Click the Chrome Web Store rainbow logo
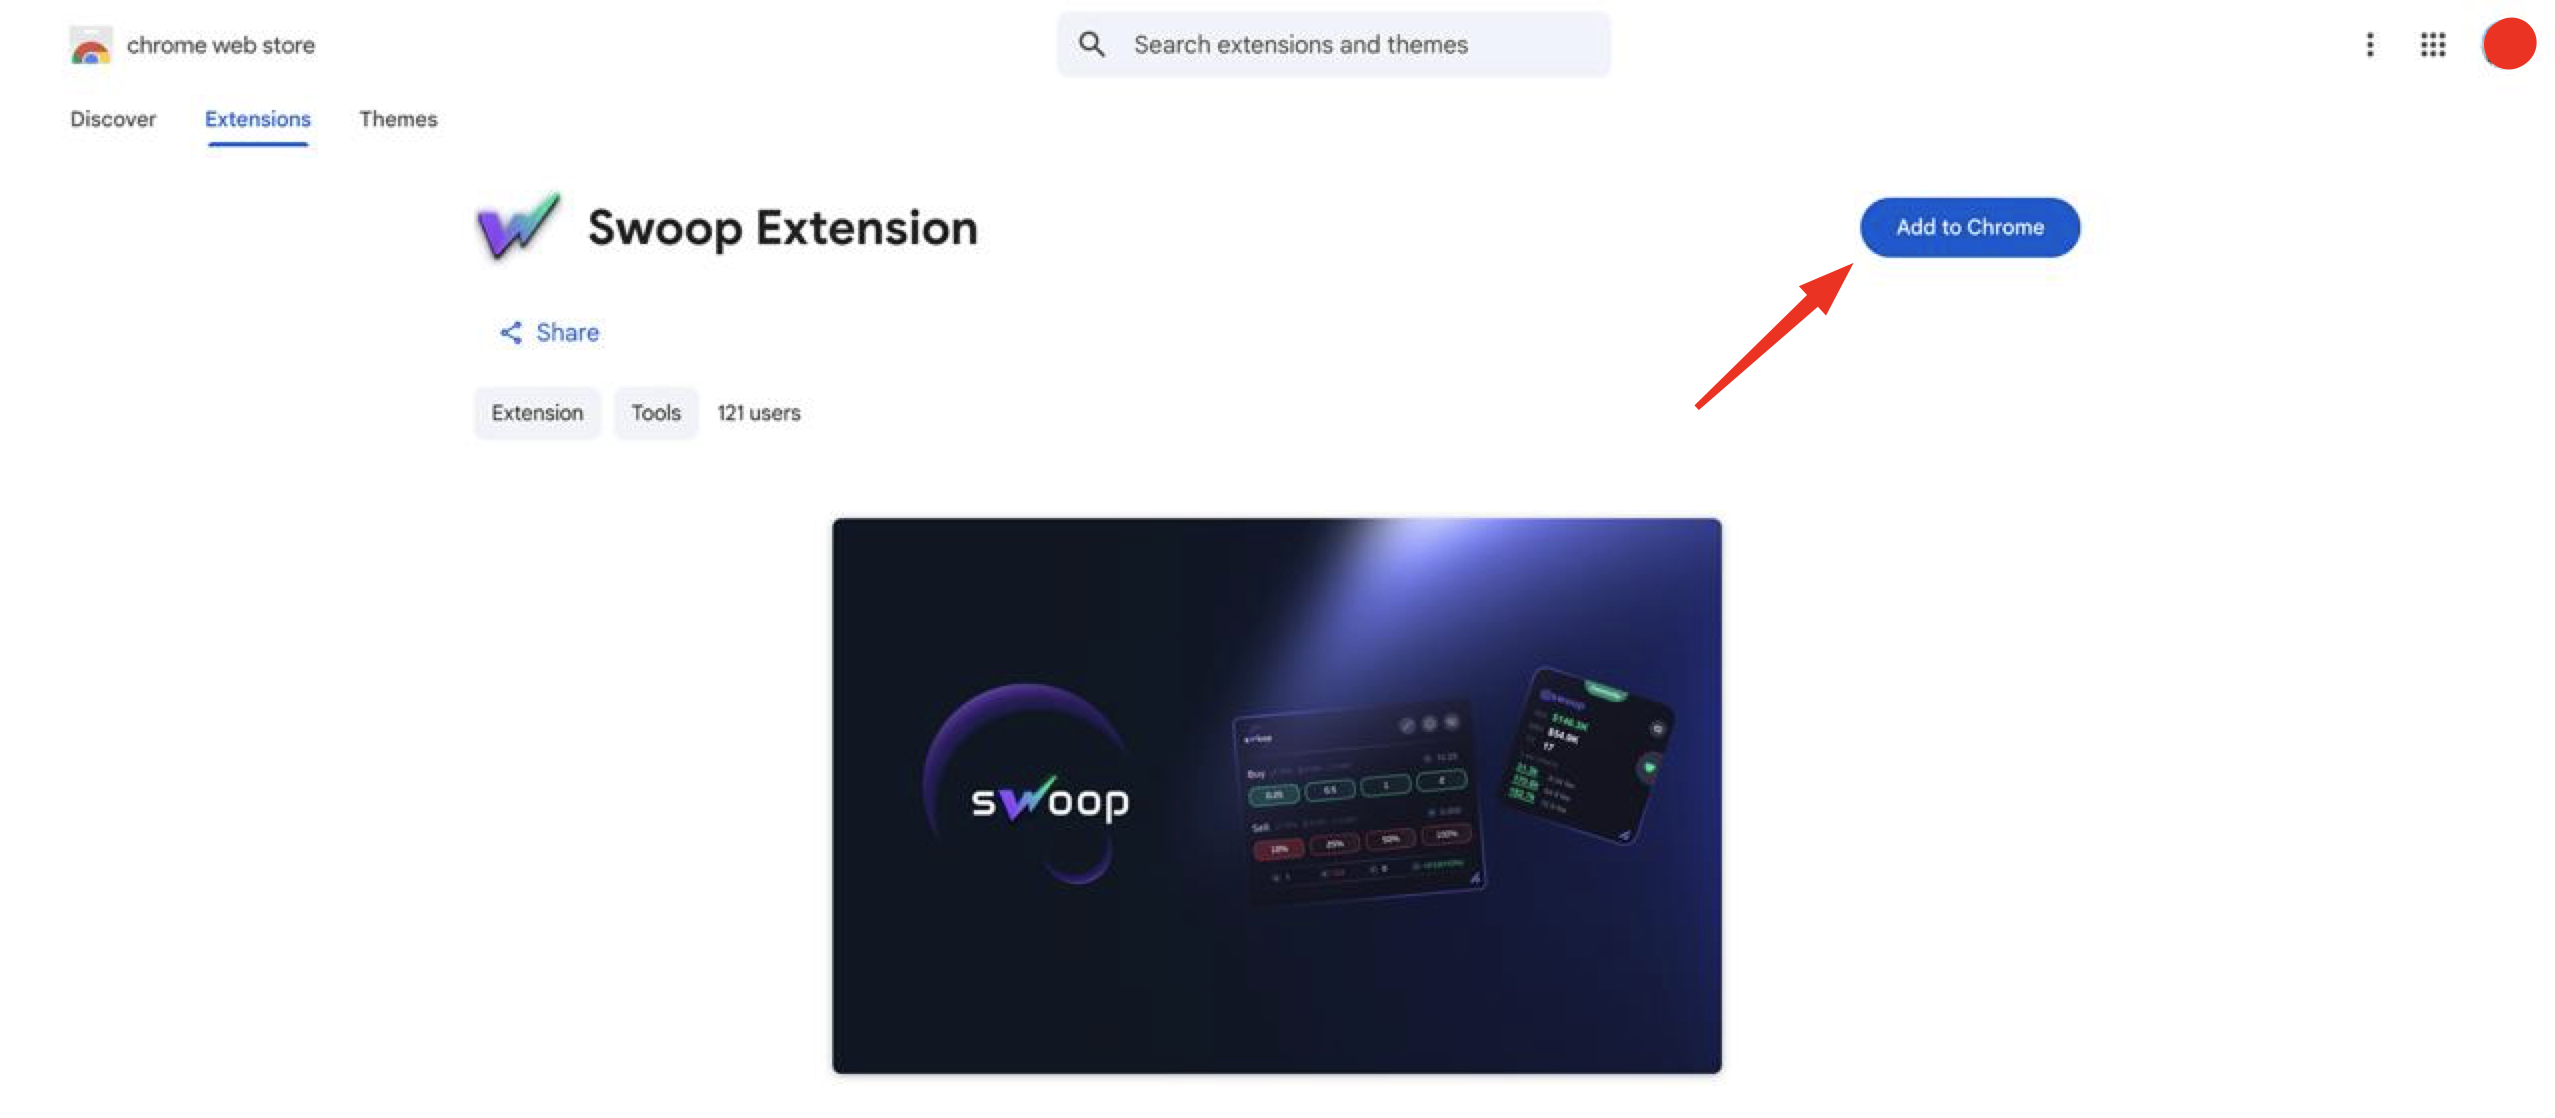Image resolution: width=2555 pixels, height=1118 pixels. (90, 45)
